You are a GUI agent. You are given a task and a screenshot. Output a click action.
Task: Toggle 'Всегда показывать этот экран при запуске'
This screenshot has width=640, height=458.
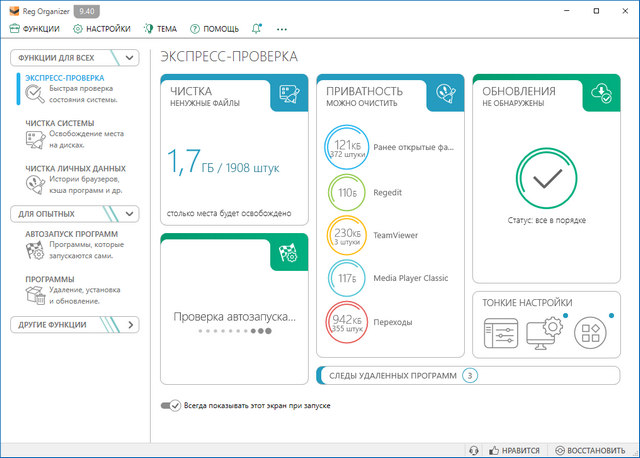click(x=170, y=405)
